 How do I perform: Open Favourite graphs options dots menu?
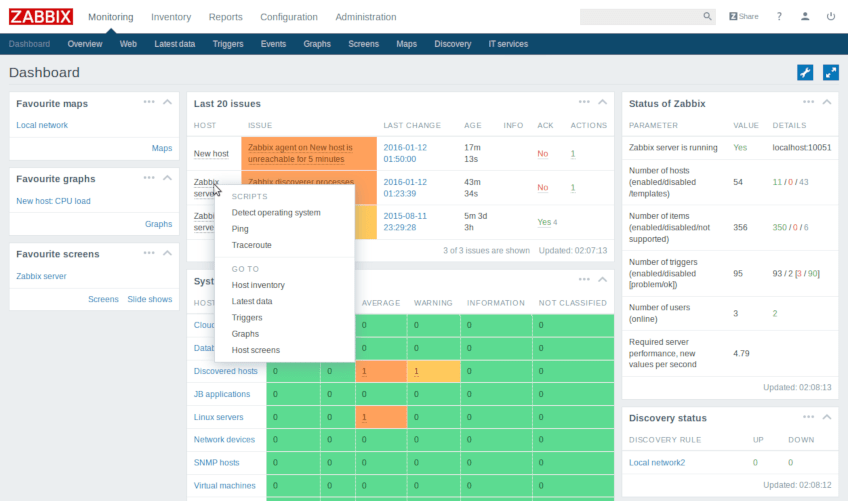click(x=149, y=177)
